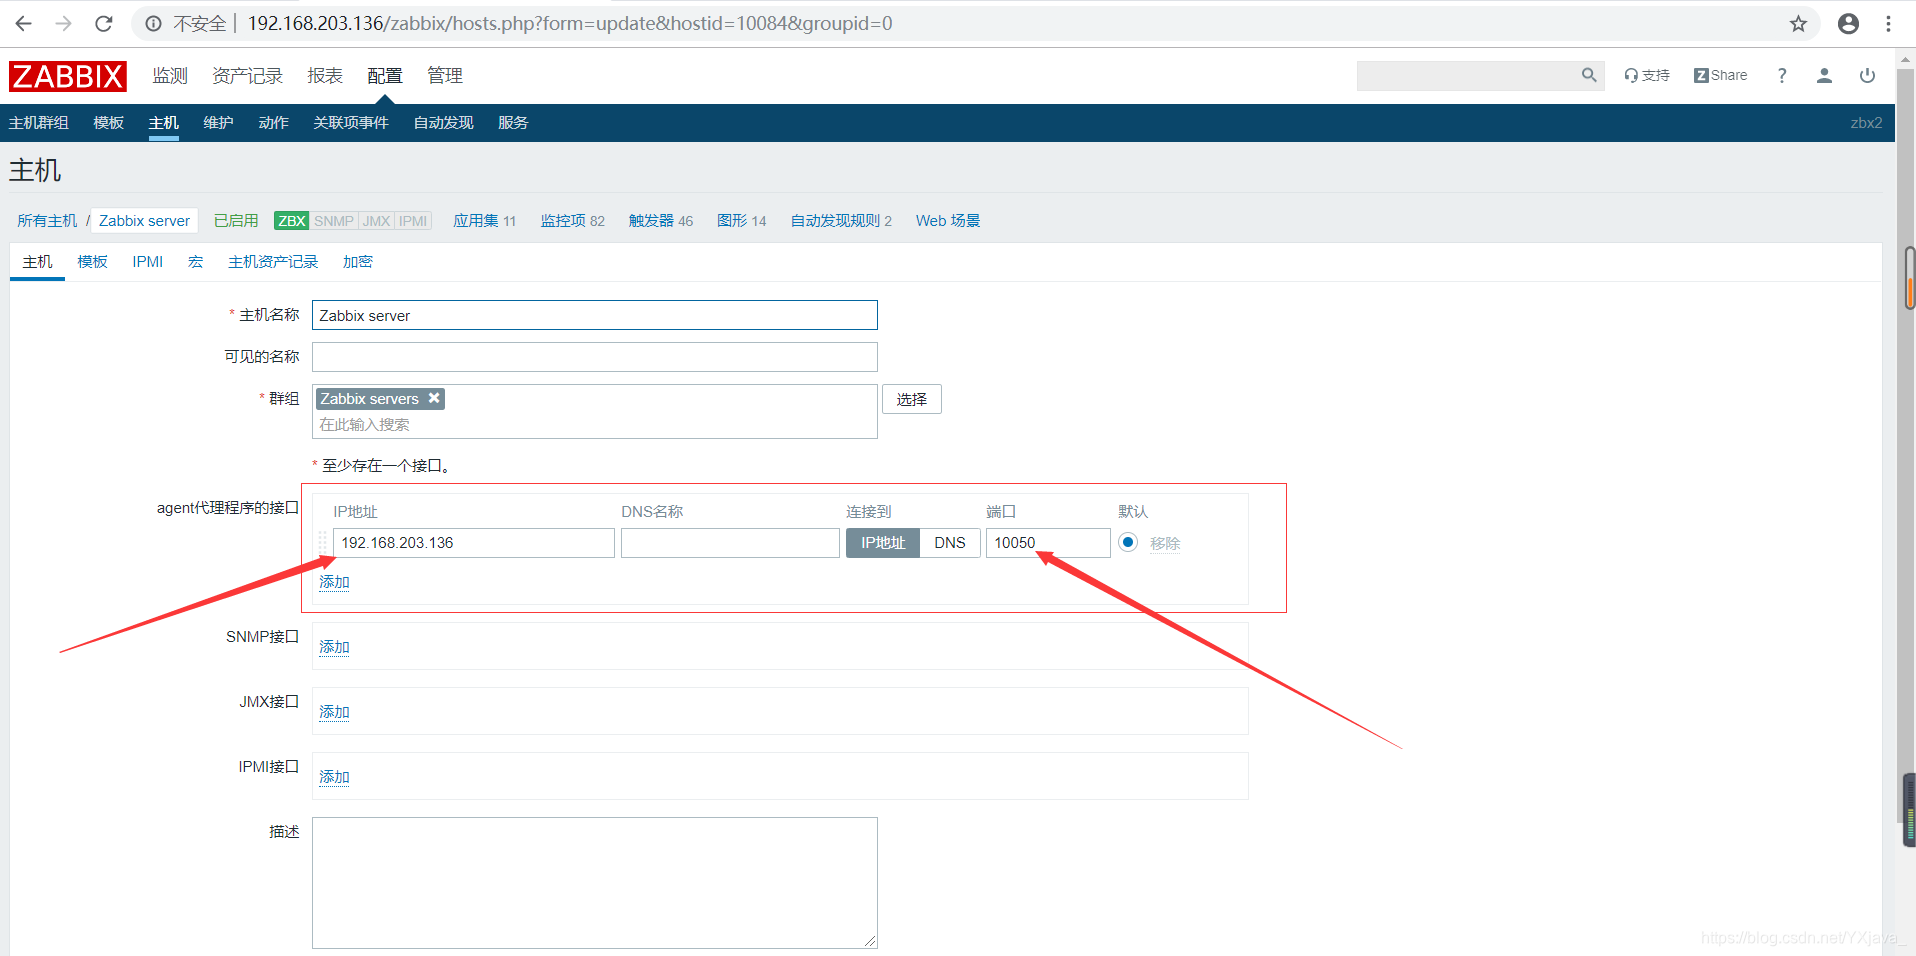The width and height of the screenshot is (1916, 956).
Task: Add an SNMP接口 via 添加
Action: (334, 647)
